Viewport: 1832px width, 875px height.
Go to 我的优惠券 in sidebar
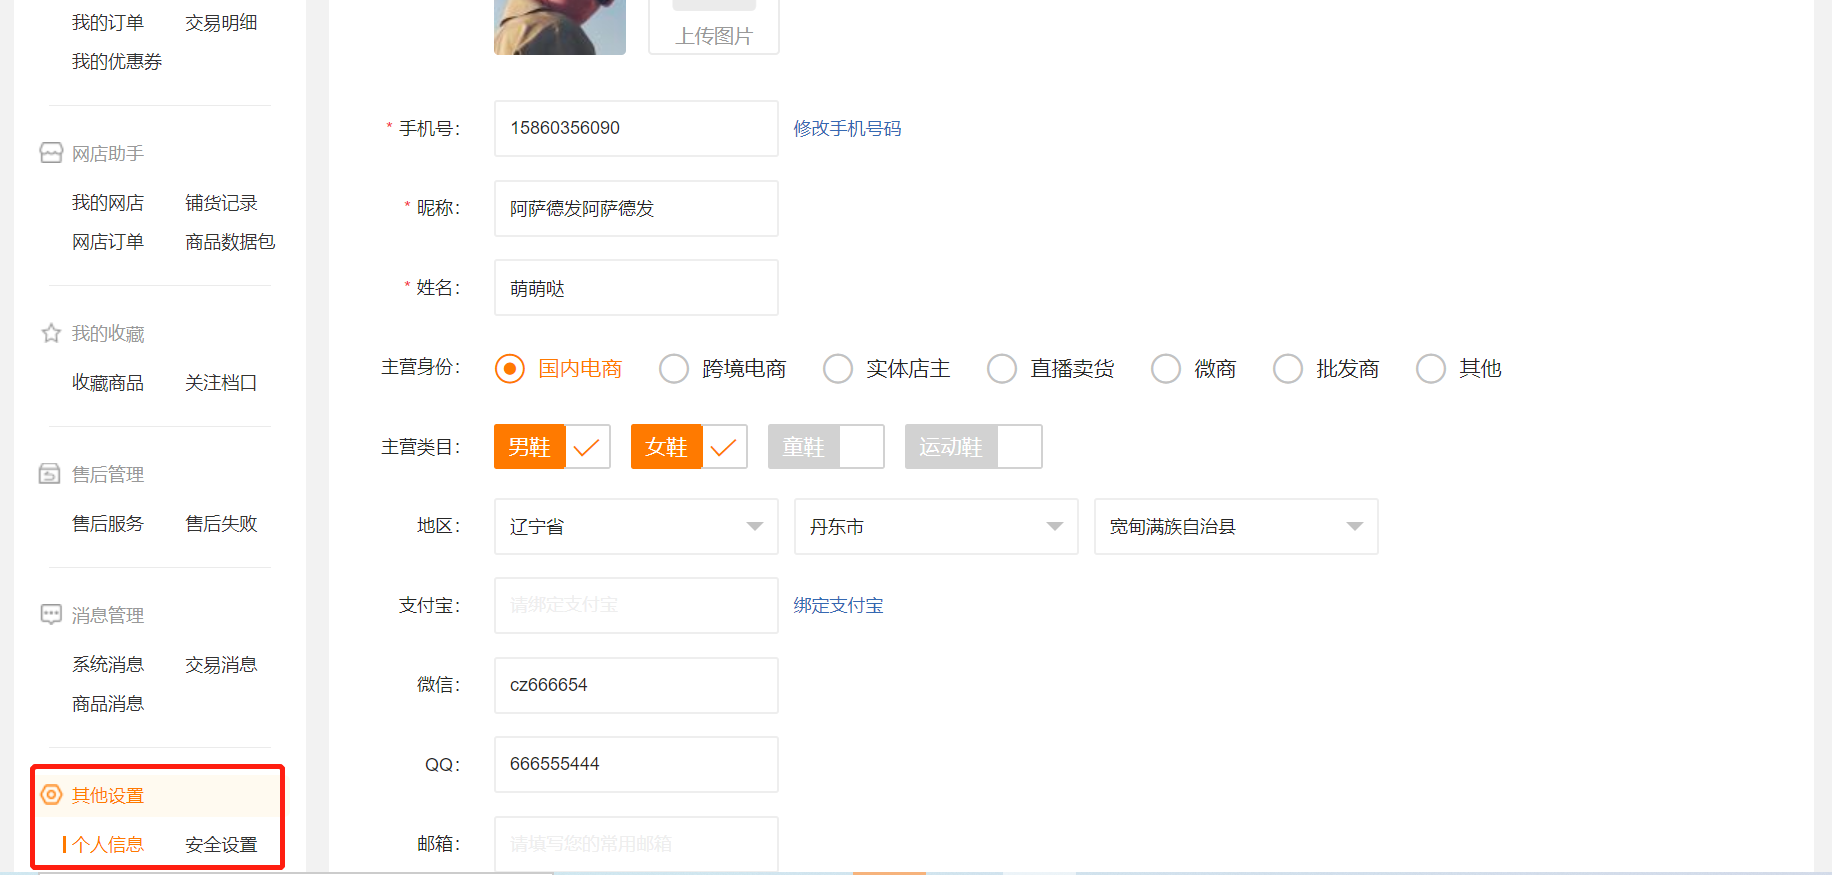tap(117, 62)
